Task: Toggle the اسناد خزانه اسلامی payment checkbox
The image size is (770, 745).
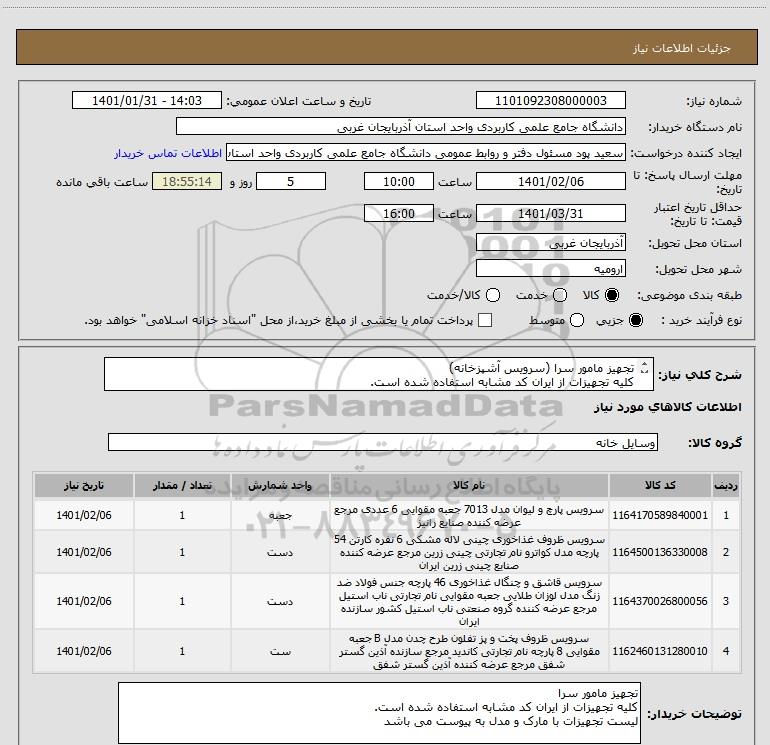Action: click(x=485, y=320)
